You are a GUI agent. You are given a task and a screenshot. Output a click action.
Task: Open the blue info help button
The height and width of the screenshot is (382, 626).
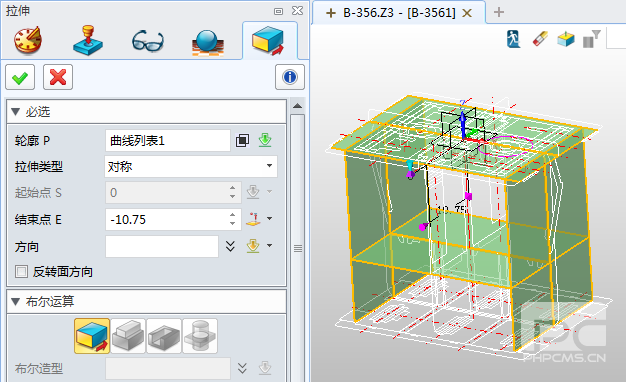pos(290,77)
